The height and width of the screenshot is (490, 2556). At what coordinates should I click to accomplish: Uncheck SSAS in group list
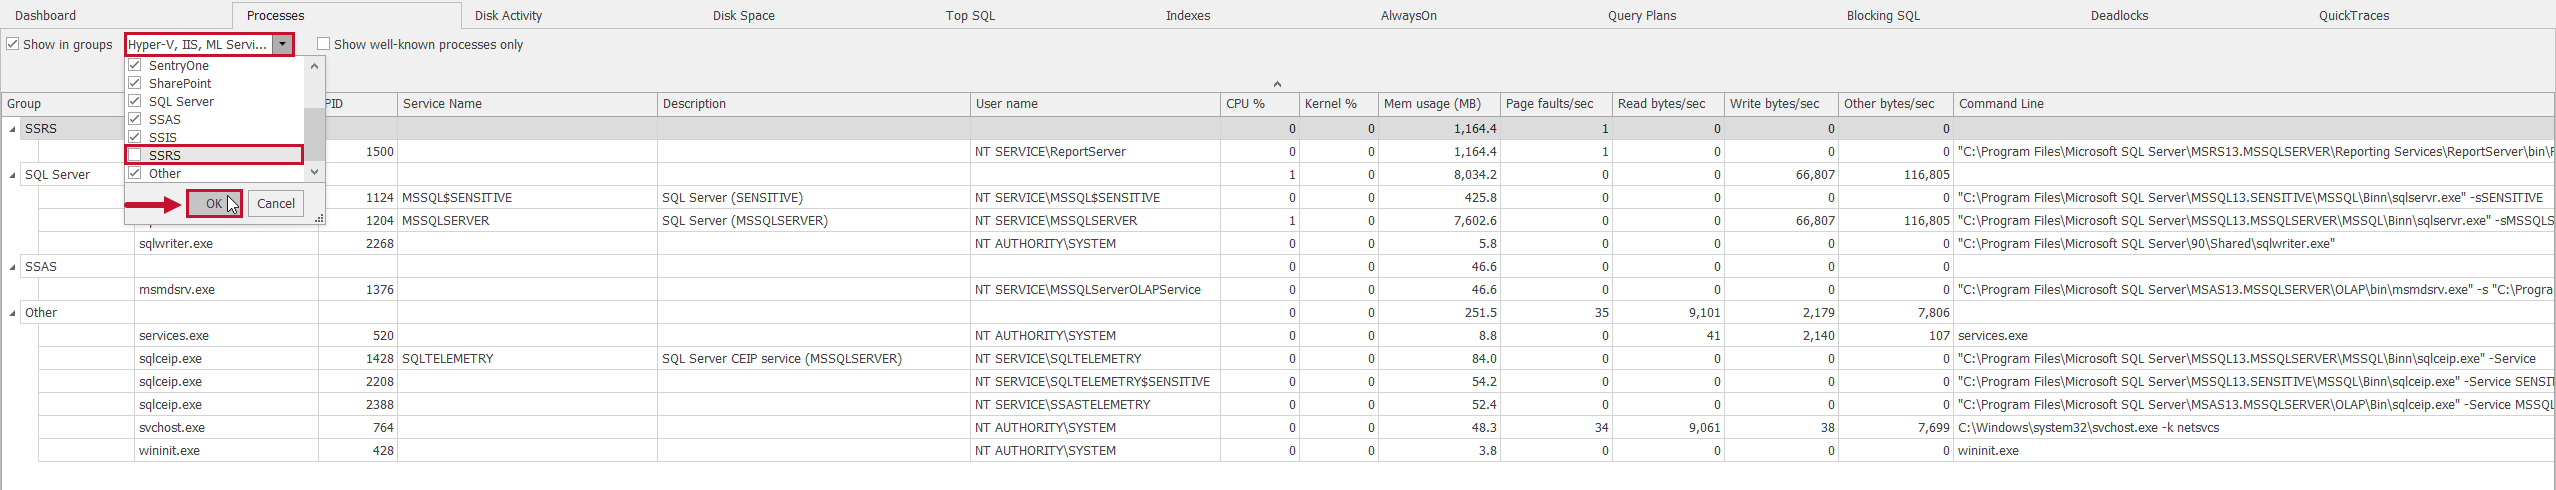click(x=135, y=119)
